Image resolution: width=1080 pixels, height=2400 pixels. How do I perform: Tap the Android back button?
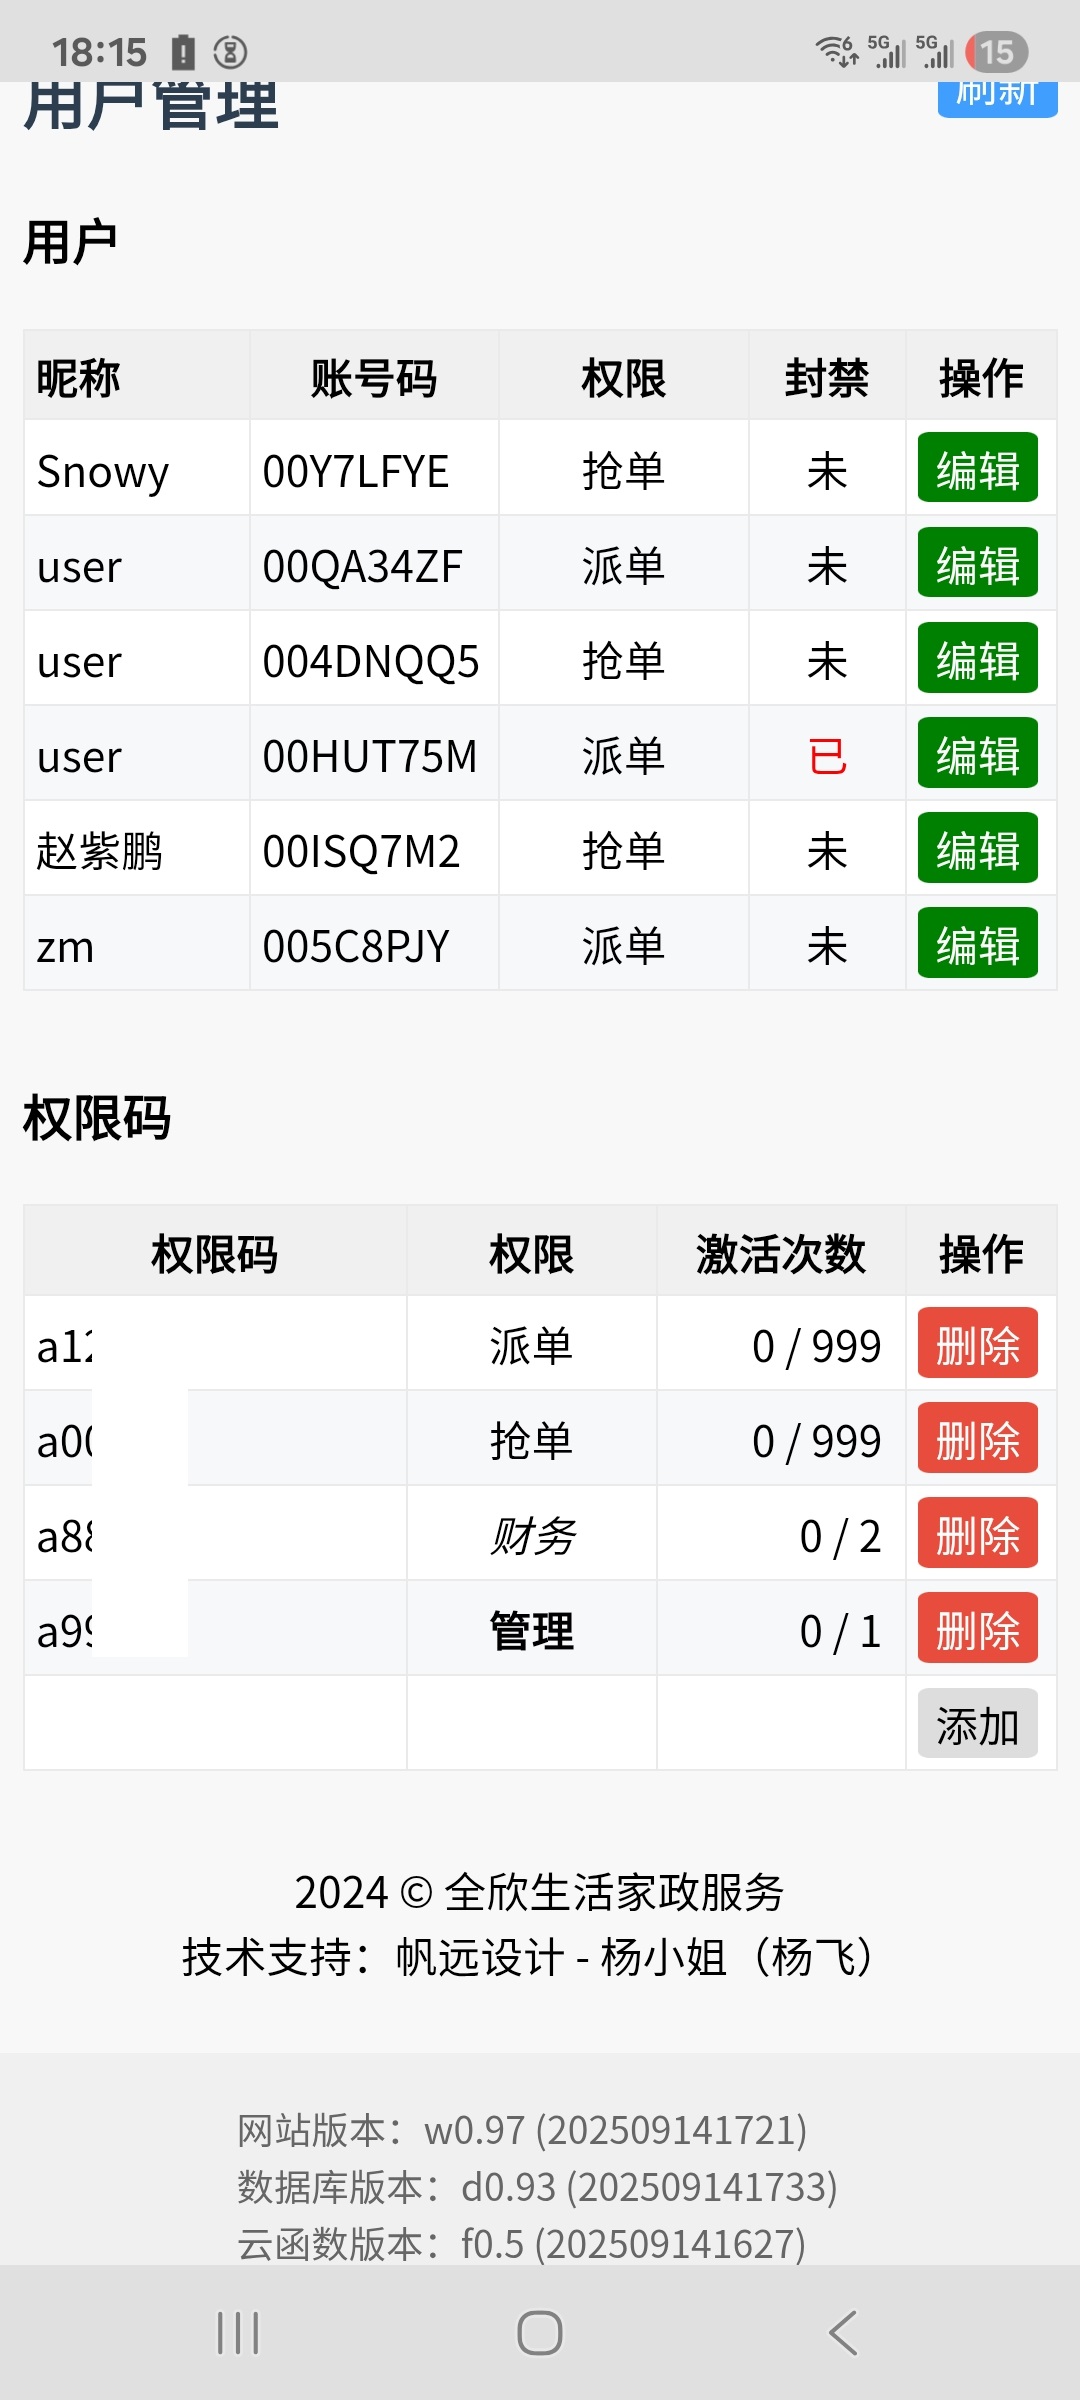coord(843,2333)
